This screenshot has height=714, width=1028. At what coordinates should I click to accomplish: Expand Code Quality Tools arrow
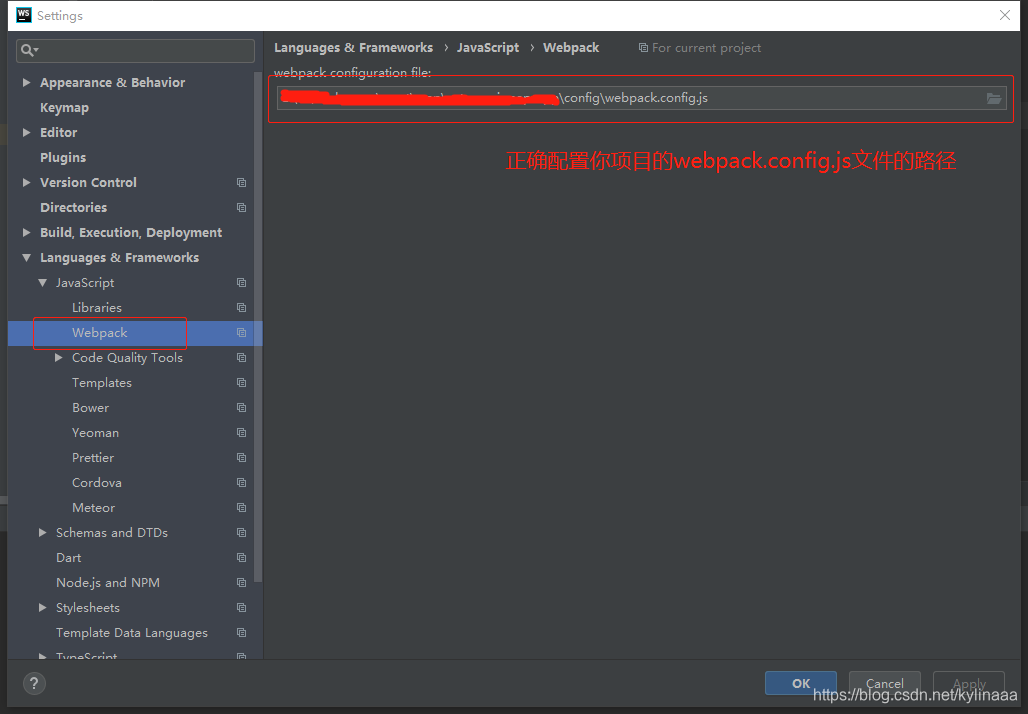58,357
